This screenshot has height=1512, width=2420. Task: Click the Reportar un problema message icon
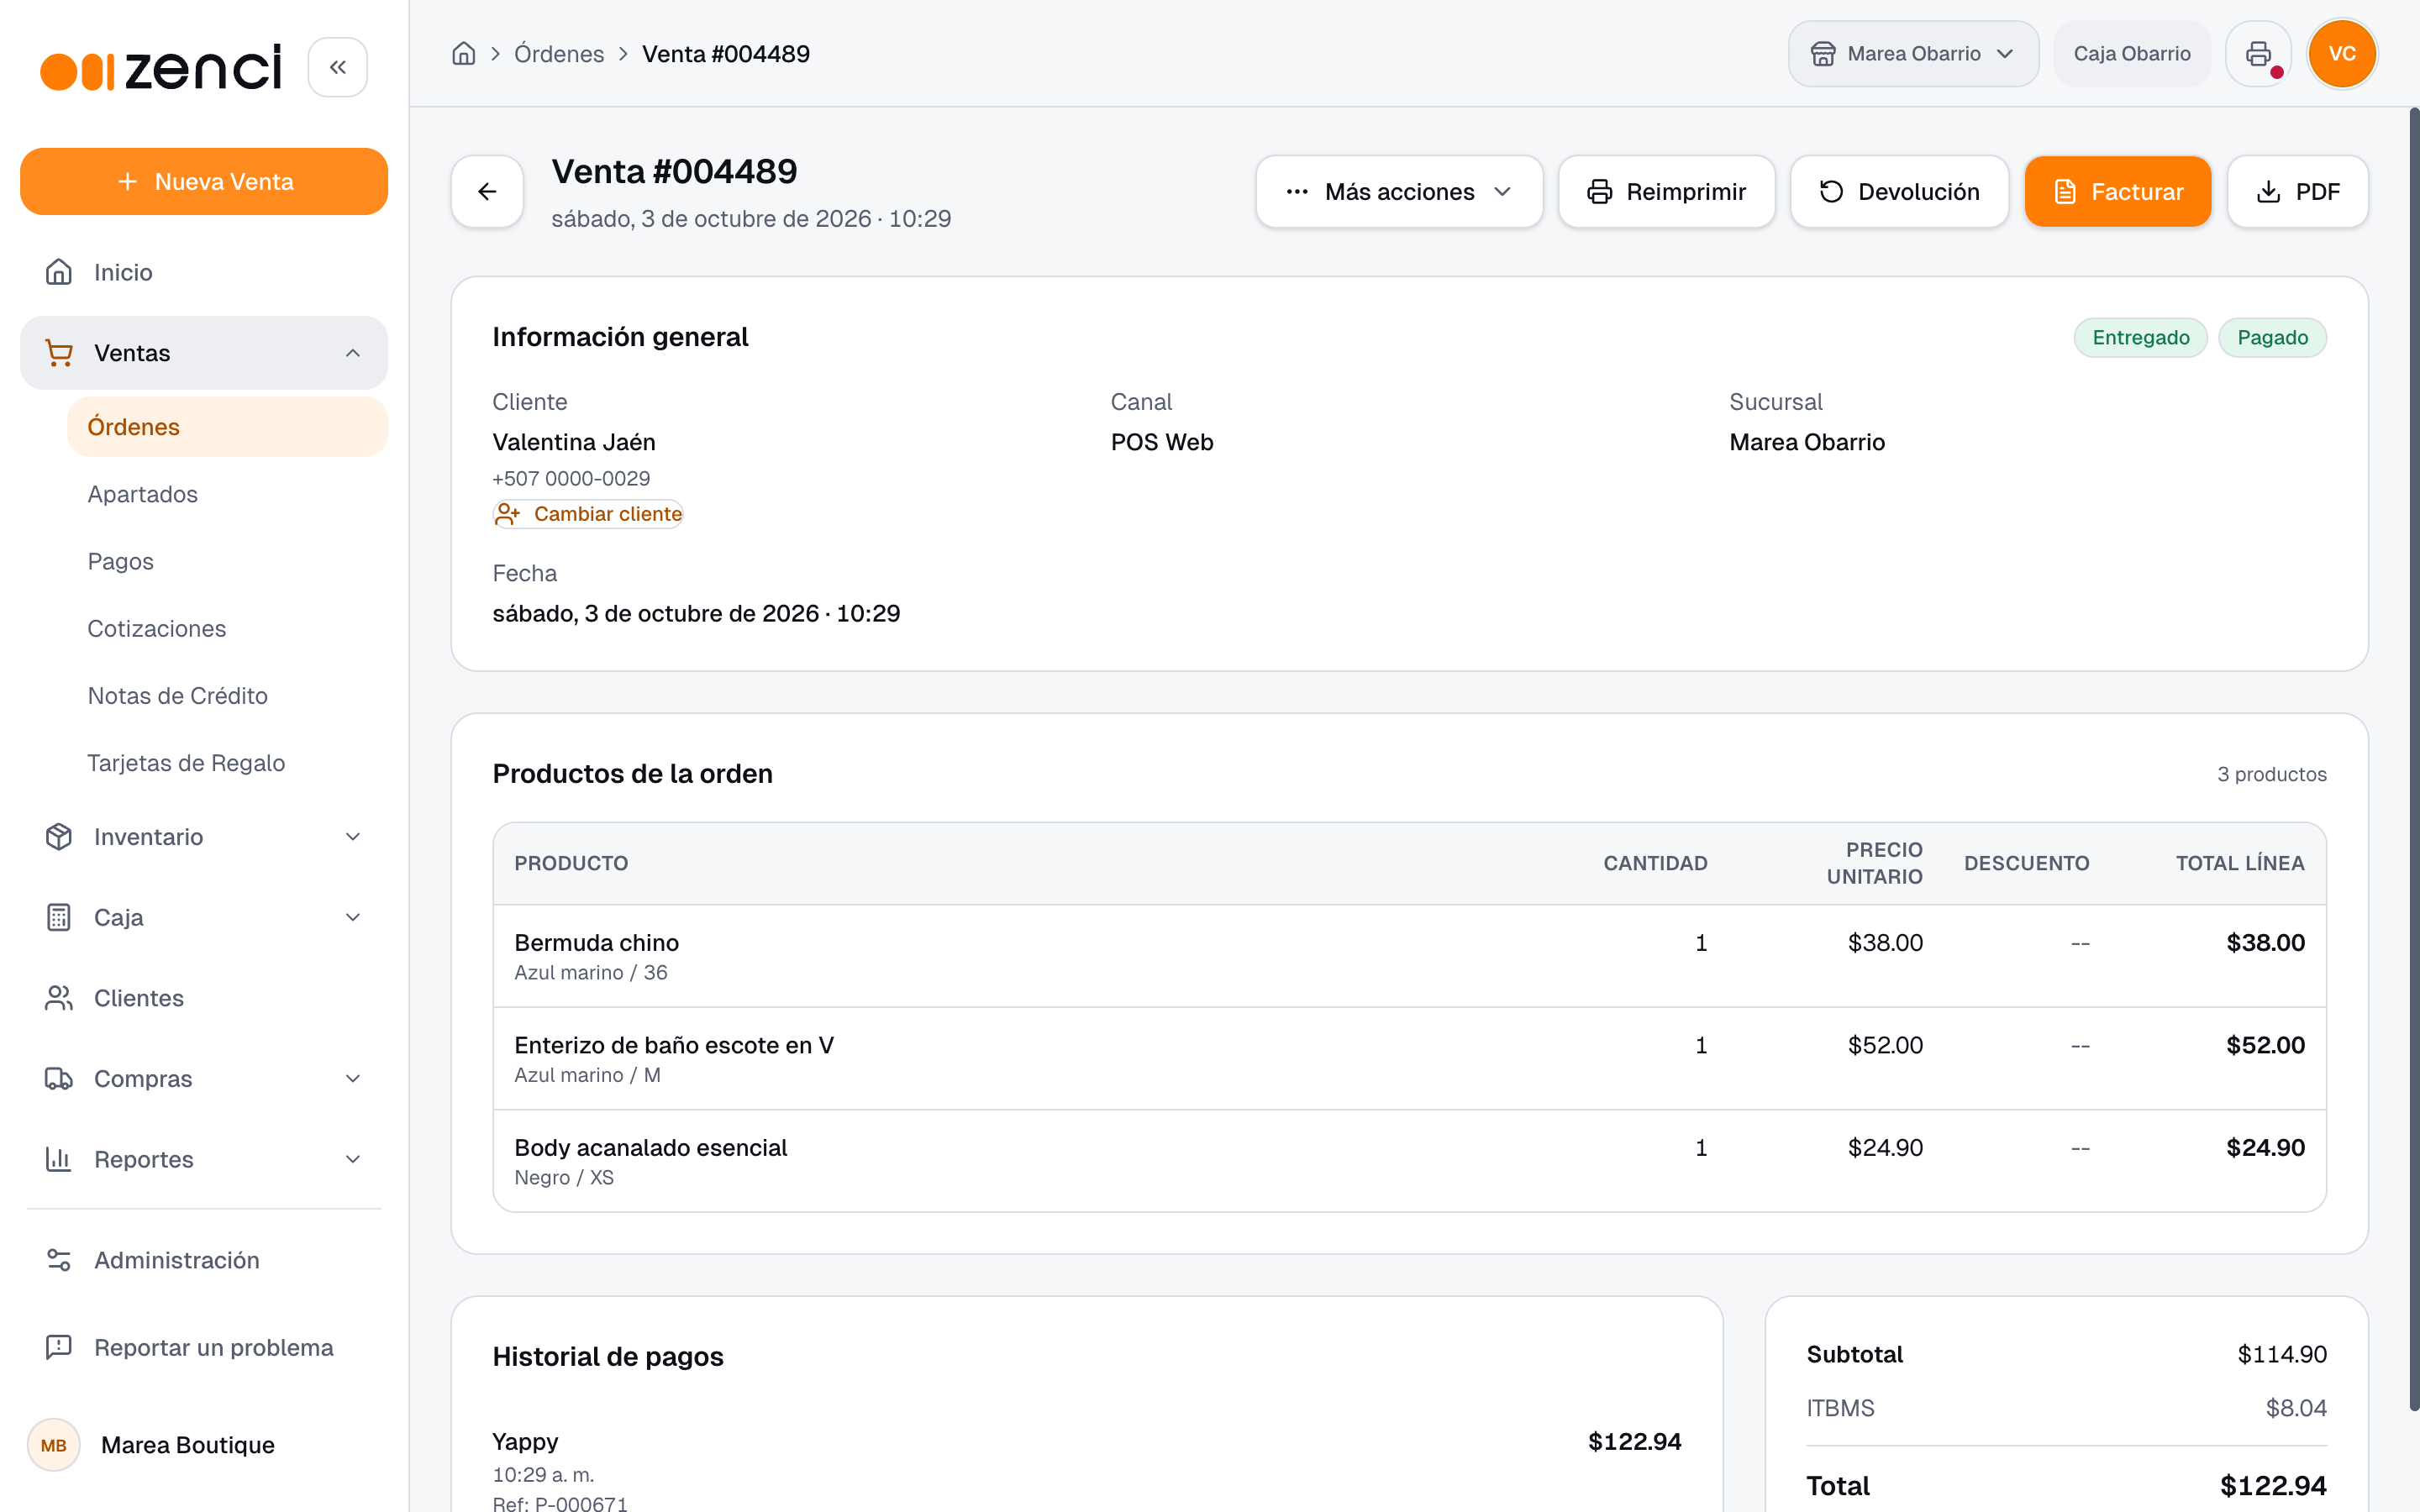(59, 1347)
